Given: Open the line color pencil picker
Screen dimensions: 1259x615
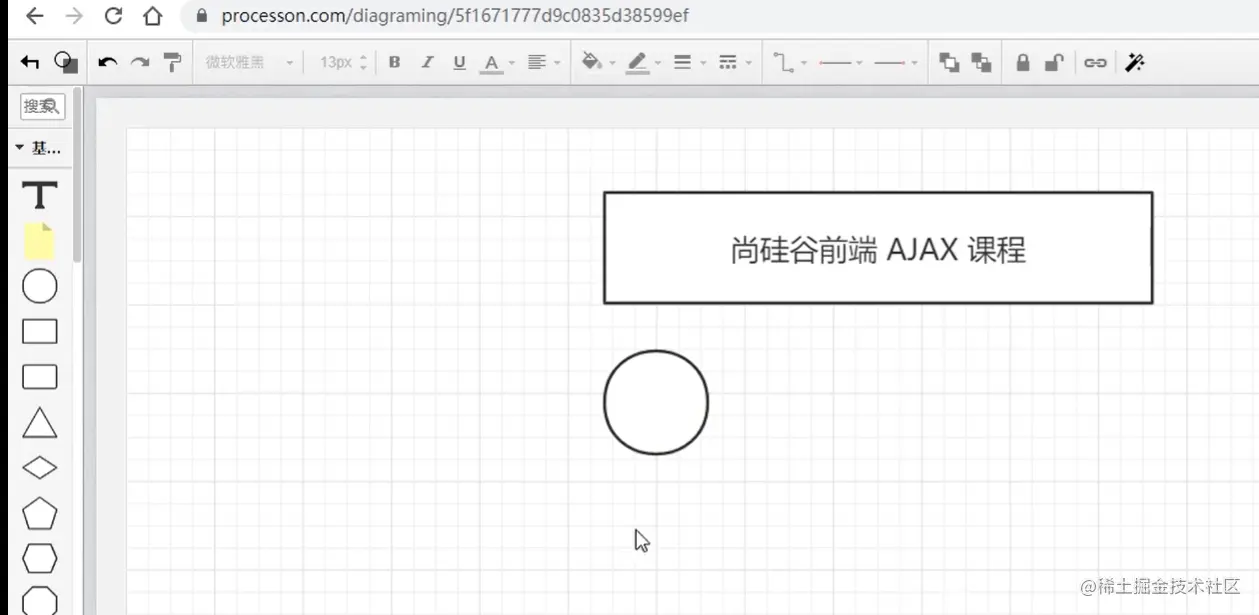Looking at the screenshot, I should pyautogui.click(x=644, y=62).
